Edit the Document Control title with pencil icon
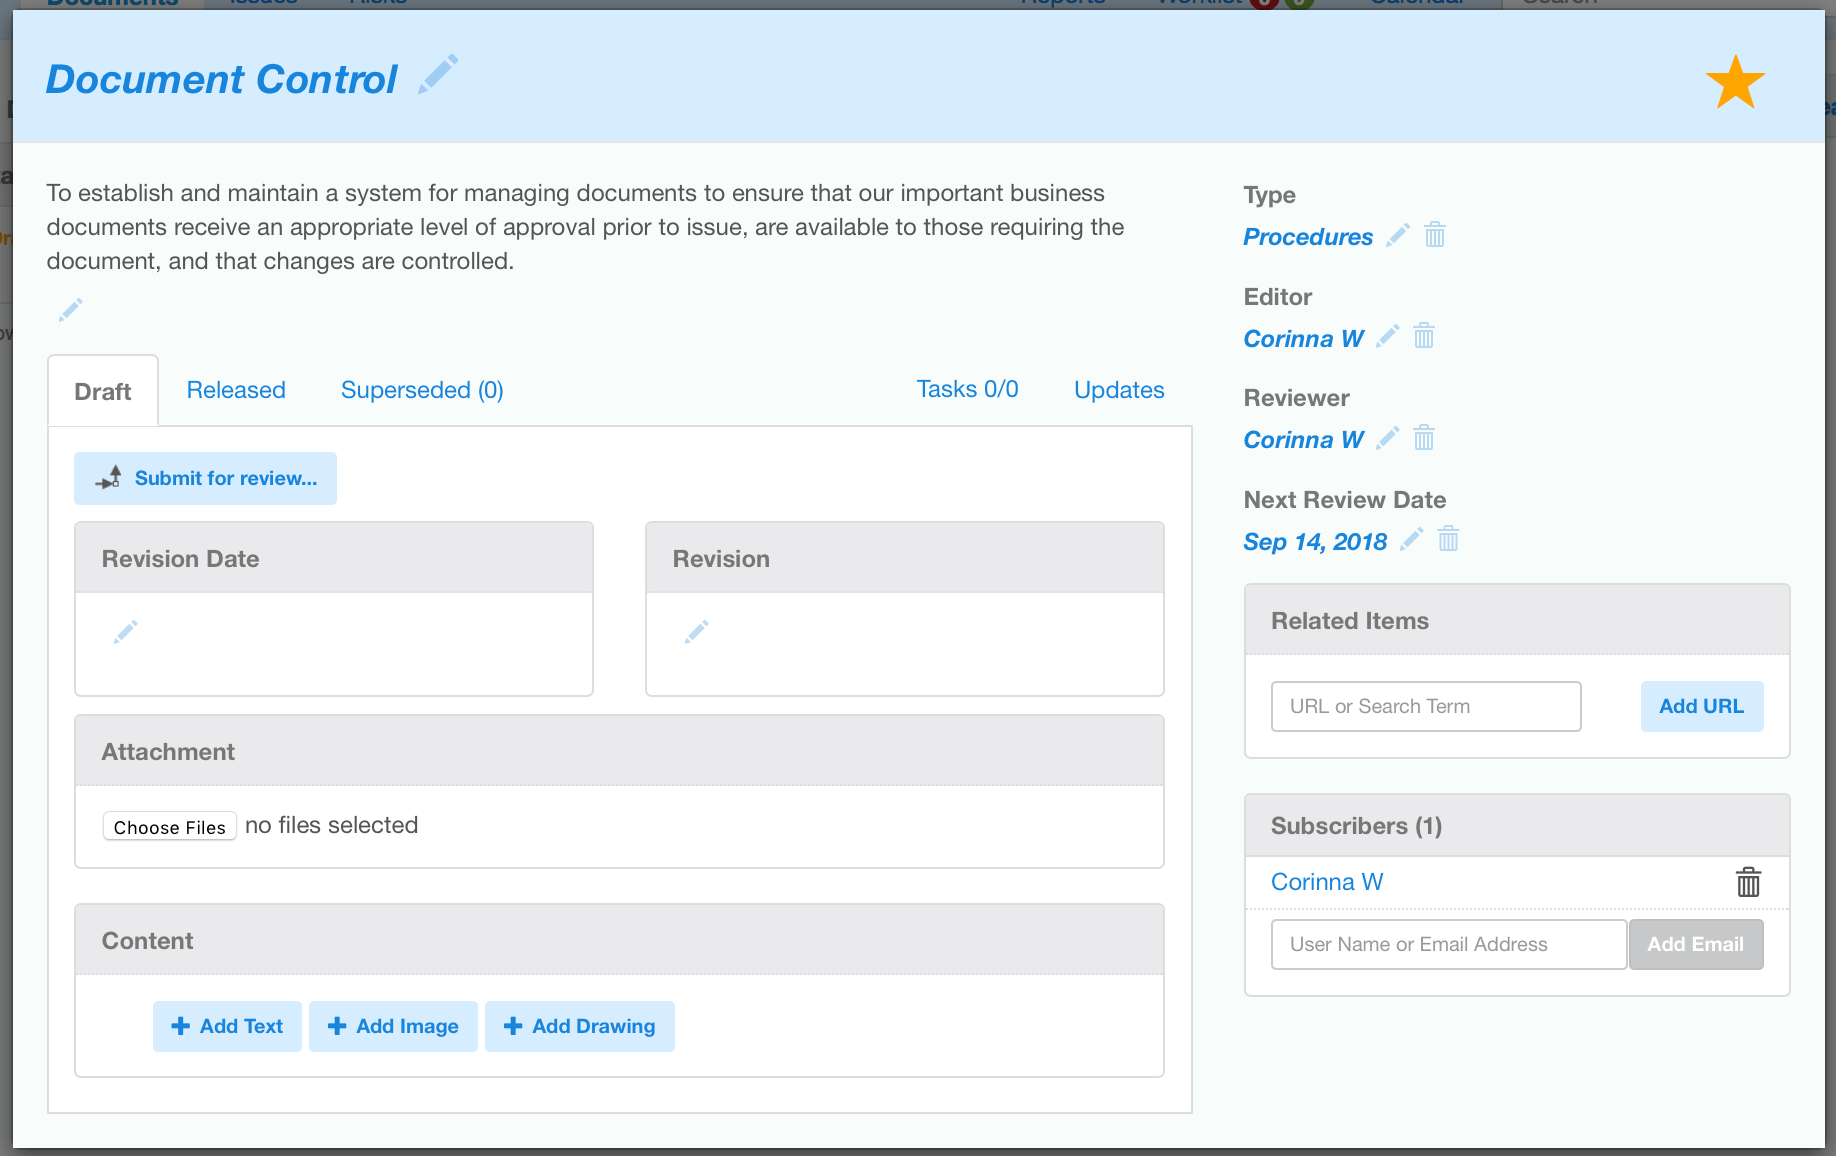This screenshot has height=1156, width=1836. pos(438,75)
